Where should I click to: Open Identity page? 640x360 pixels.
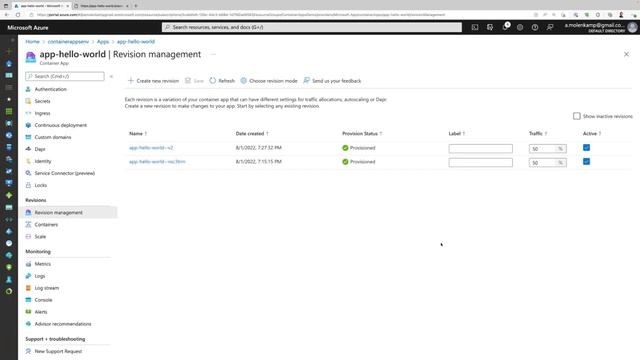point(42,161)
